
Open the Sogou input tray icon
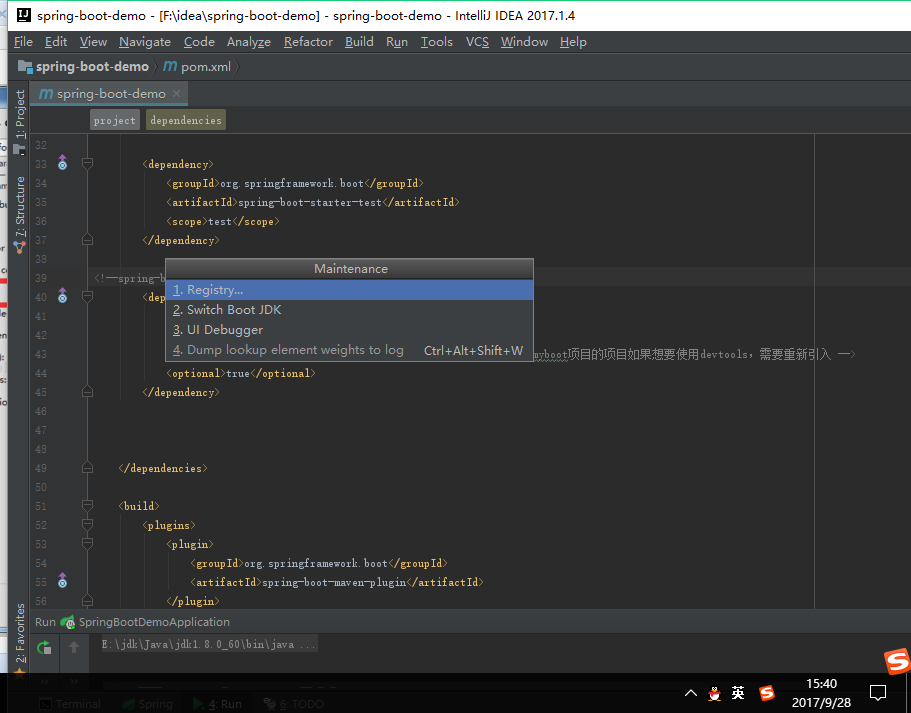click(x=767, y=693)
